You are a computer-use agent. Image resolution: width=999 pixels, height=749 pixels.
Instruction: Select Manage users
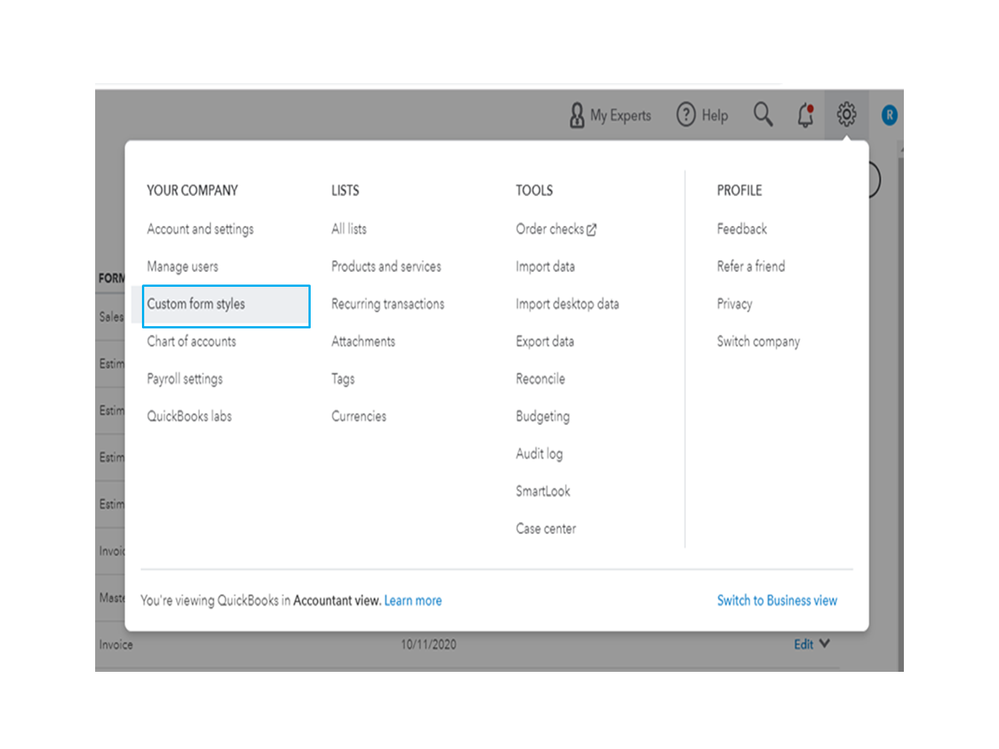tap(182, 266)
